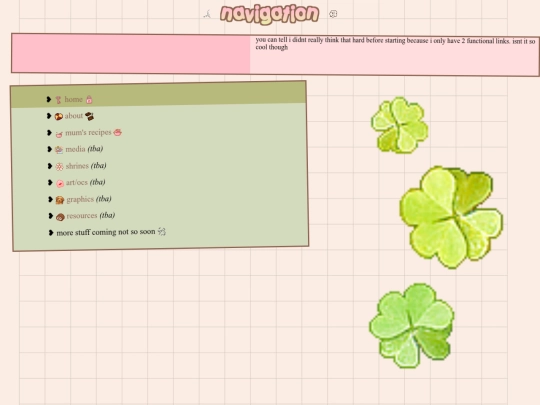Open mum's recipes link
This screenshot has width=540, height=405.
click(x=88, y=133)
